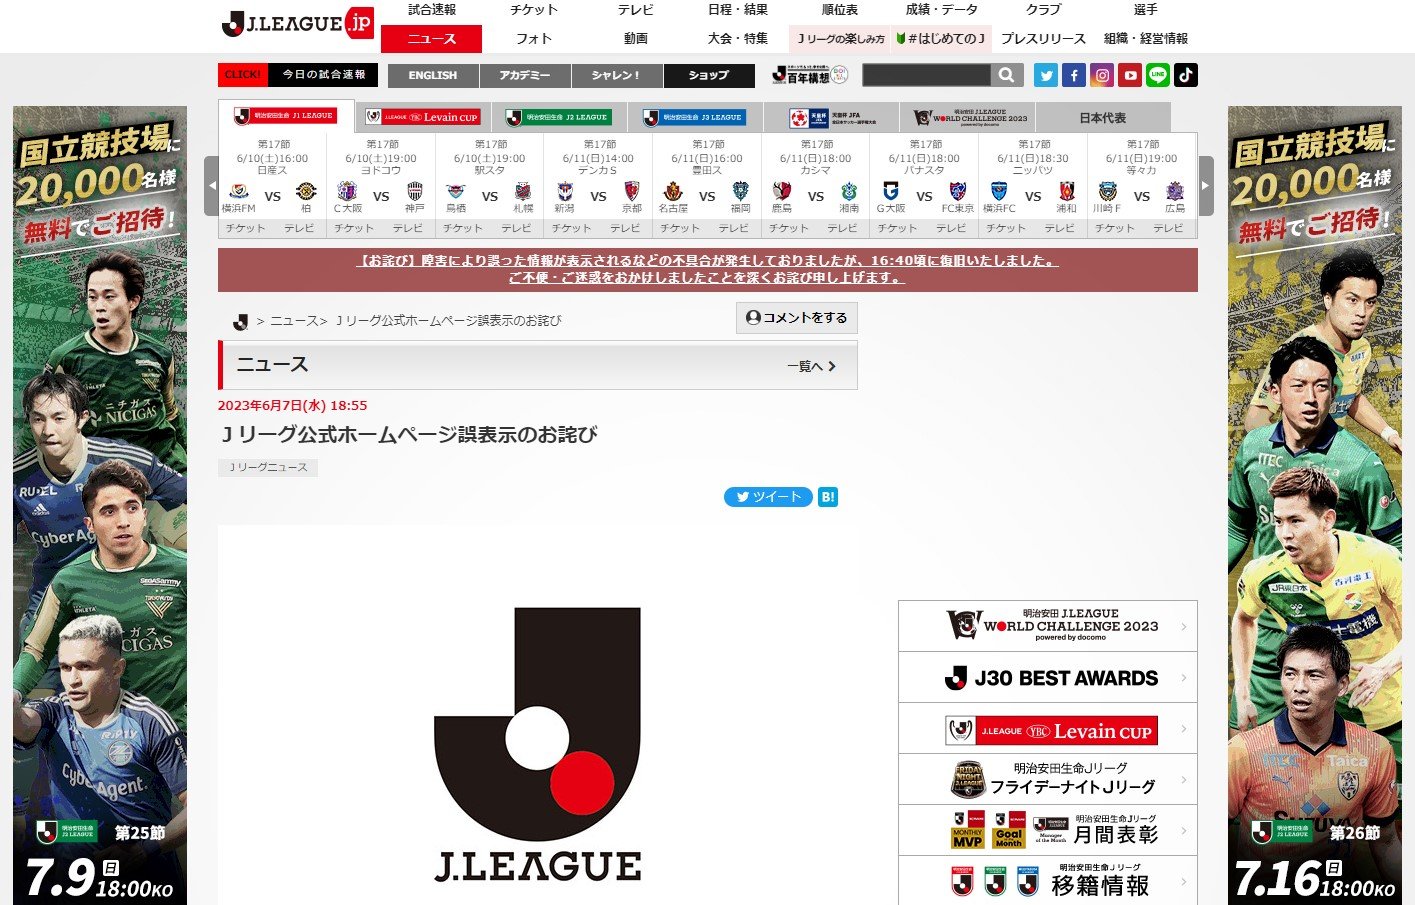Switch to the 日本代表 tab
The height and width of the screenshot is (905, 1415).
pos(1104,115)
